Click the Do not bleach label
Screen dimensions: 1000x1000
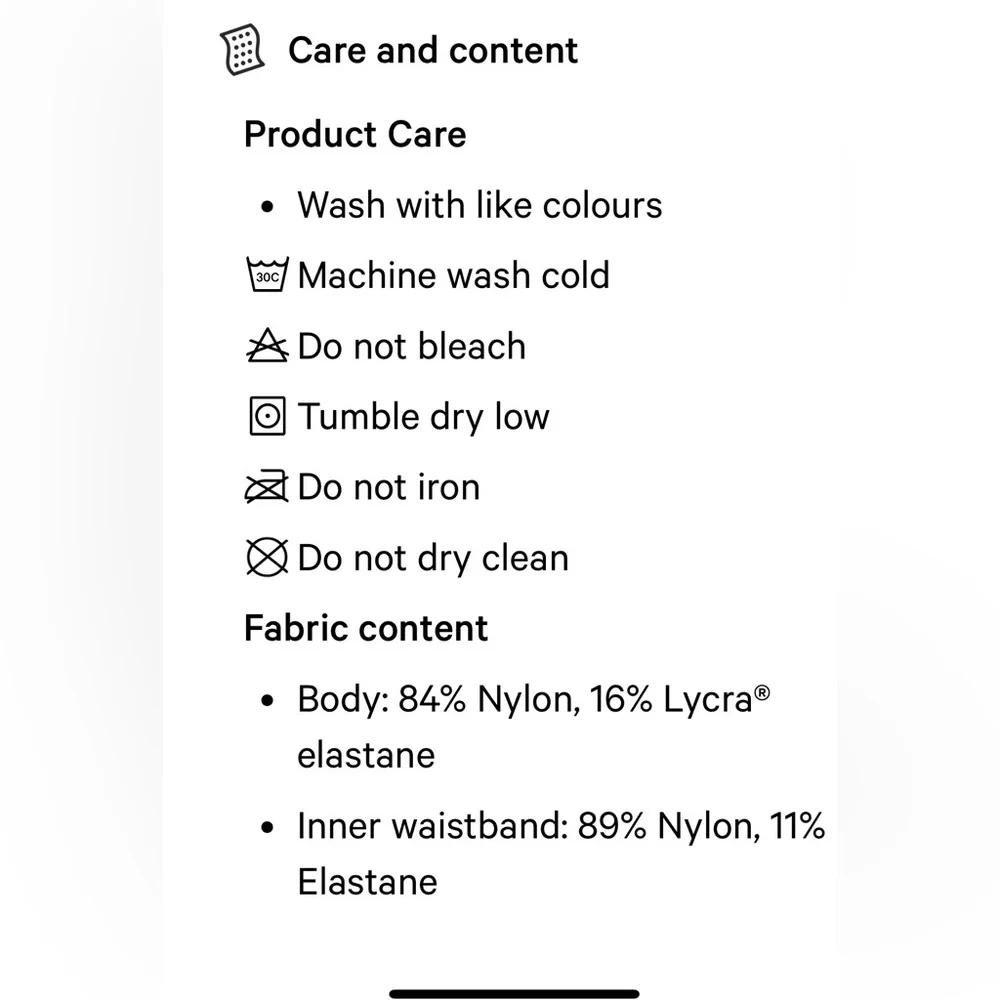[x=411, y=346]
